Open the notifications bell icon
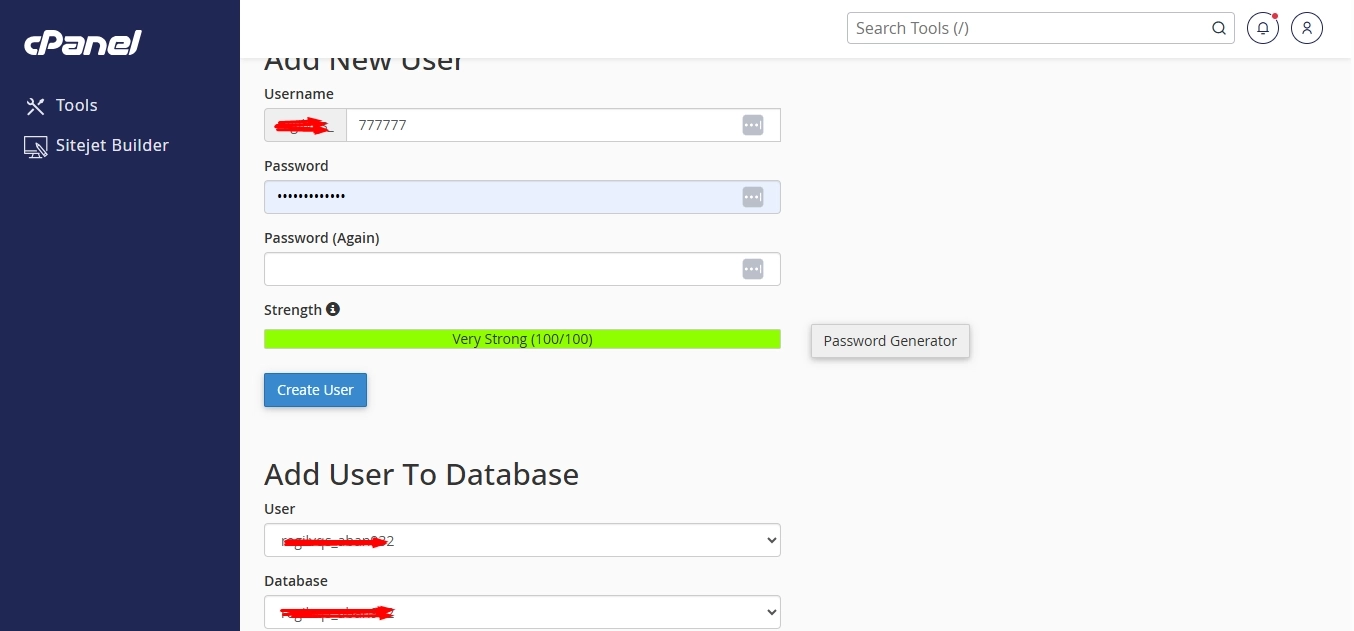 tap(1263, 28)
